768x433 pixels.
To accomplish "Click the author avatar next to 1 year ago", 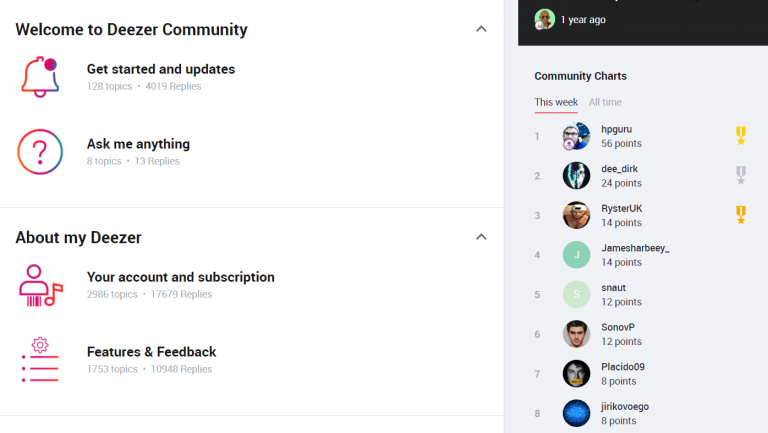I will (544, 19).
